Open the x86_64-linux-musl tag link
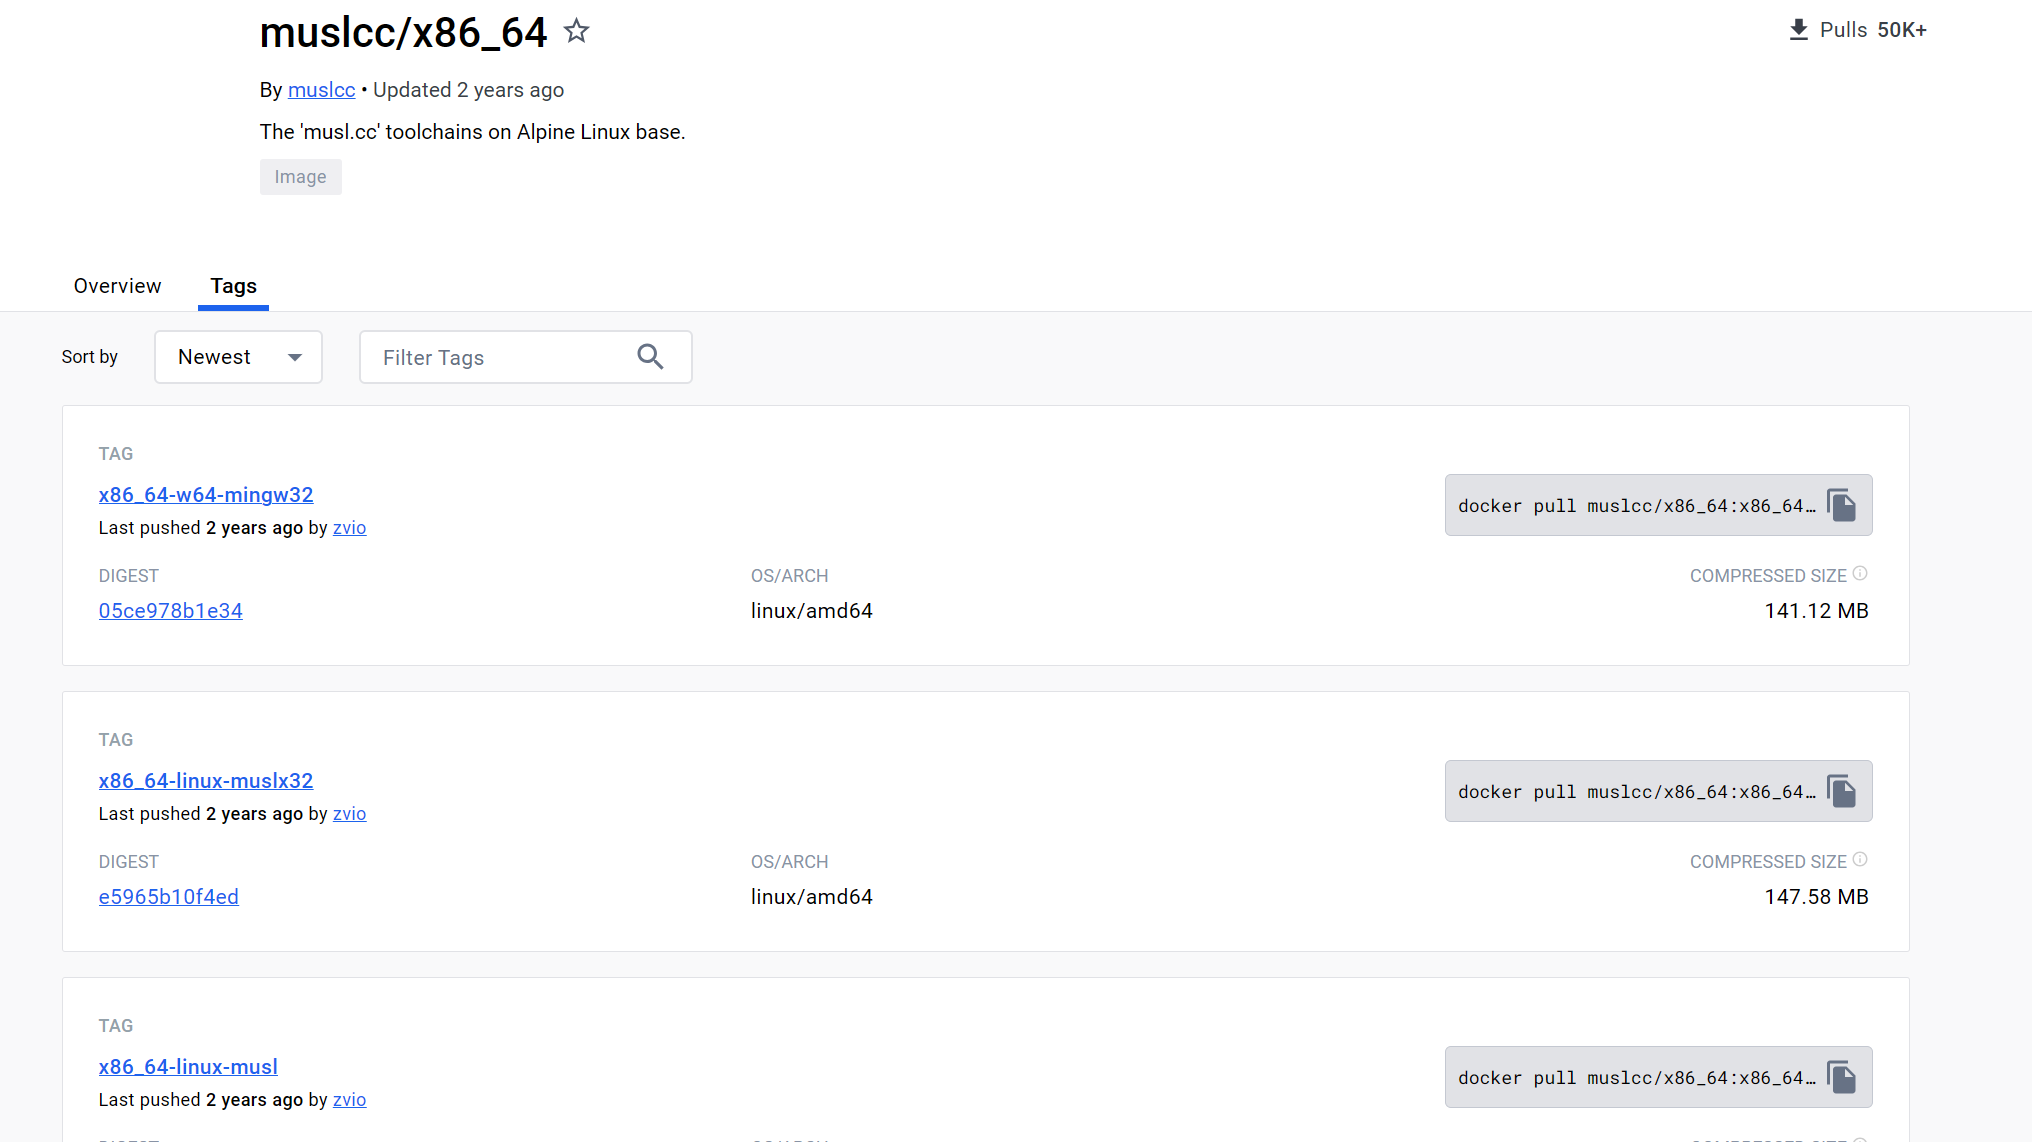This screenshot has width=2032, height=1142. tap(188, 1067)
